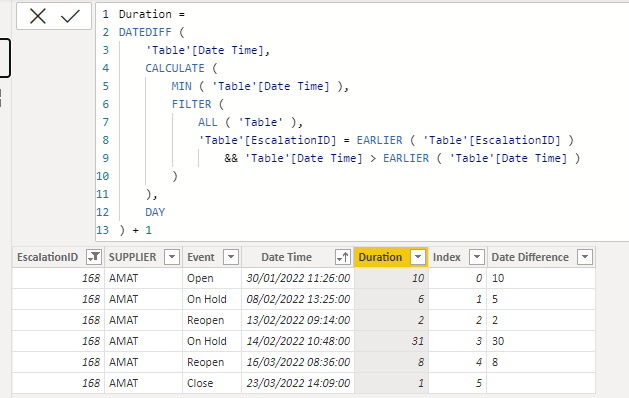Click the DAY keyword on line 12

pos(155,212)
